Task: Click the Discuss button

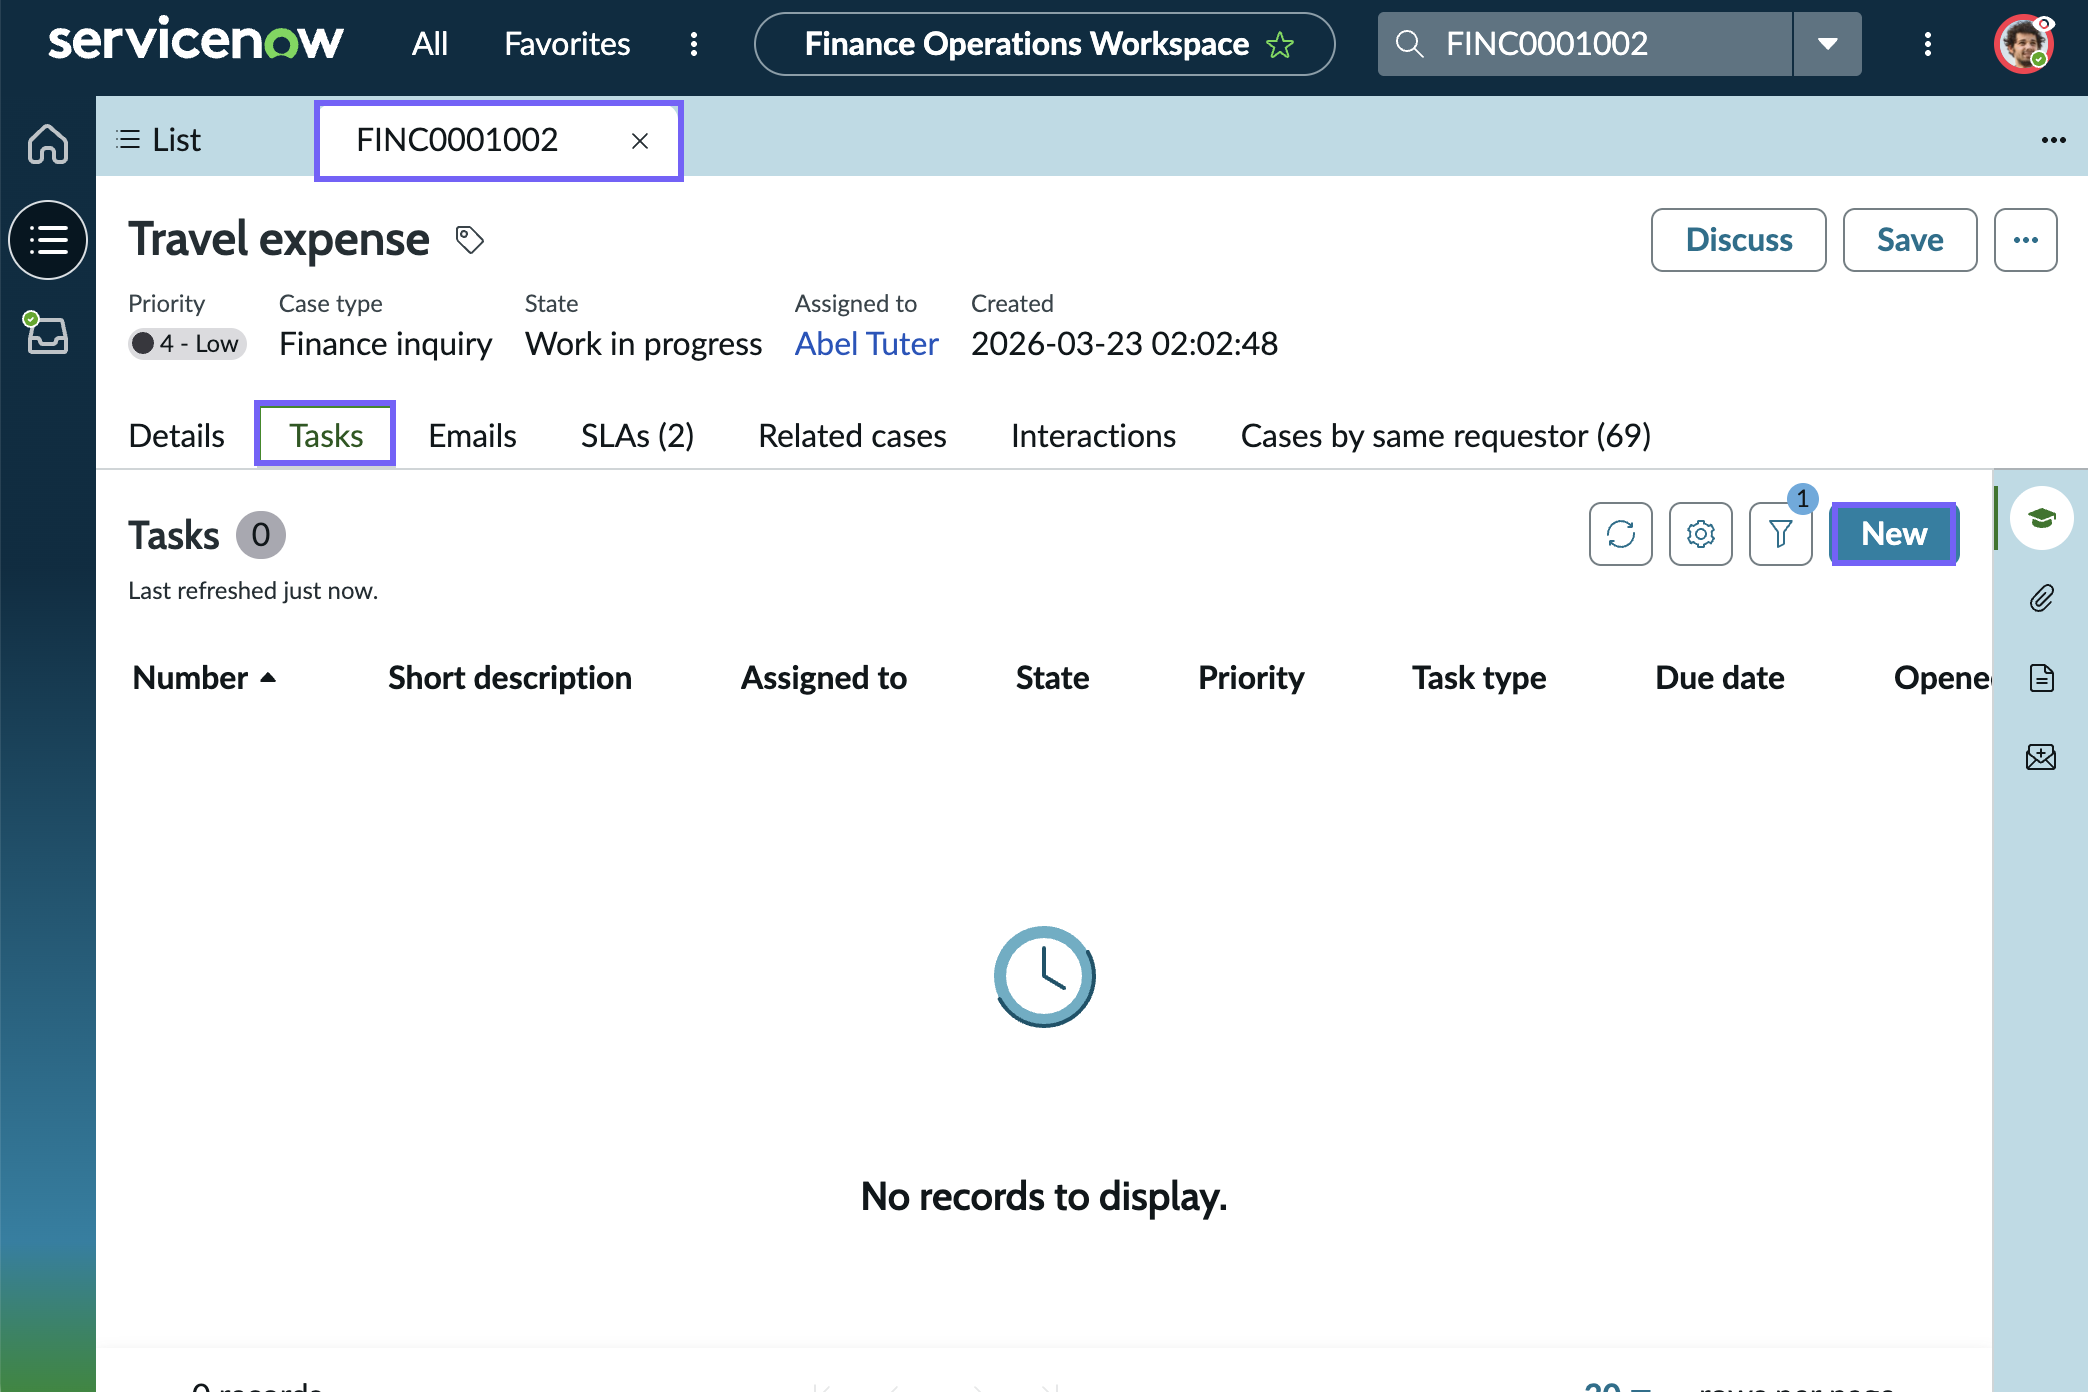Action: point(1739,240)
